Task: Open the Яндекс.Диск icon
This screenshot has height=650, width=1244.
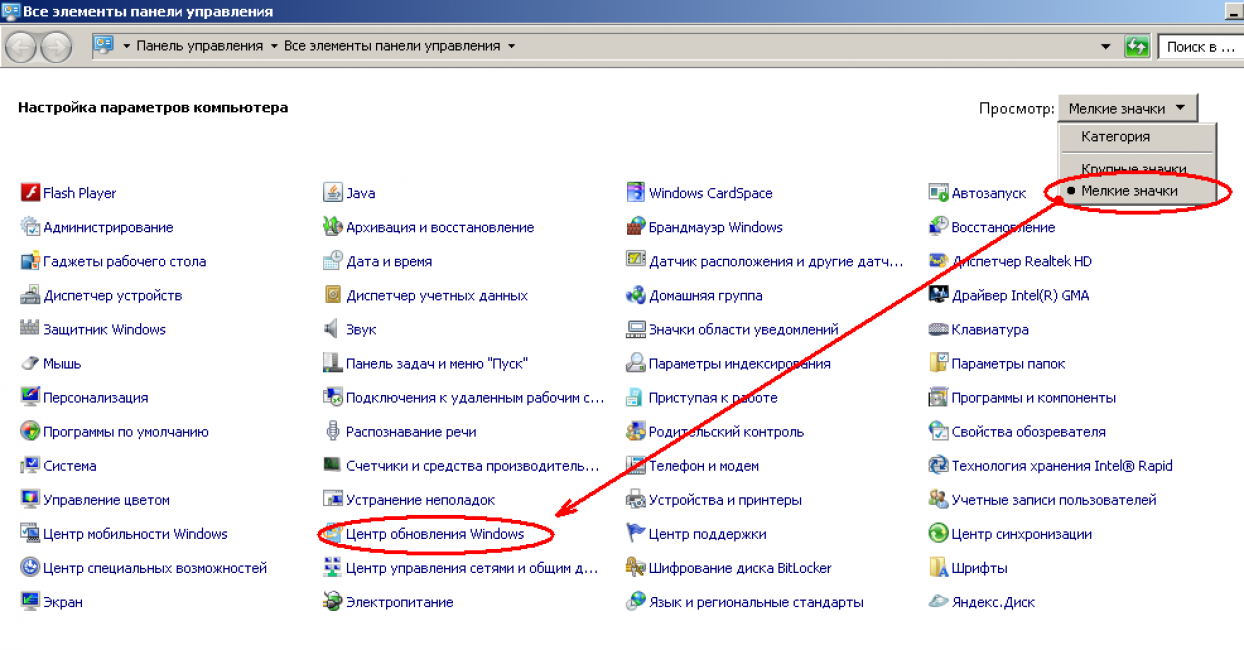Action: [938, 602]
